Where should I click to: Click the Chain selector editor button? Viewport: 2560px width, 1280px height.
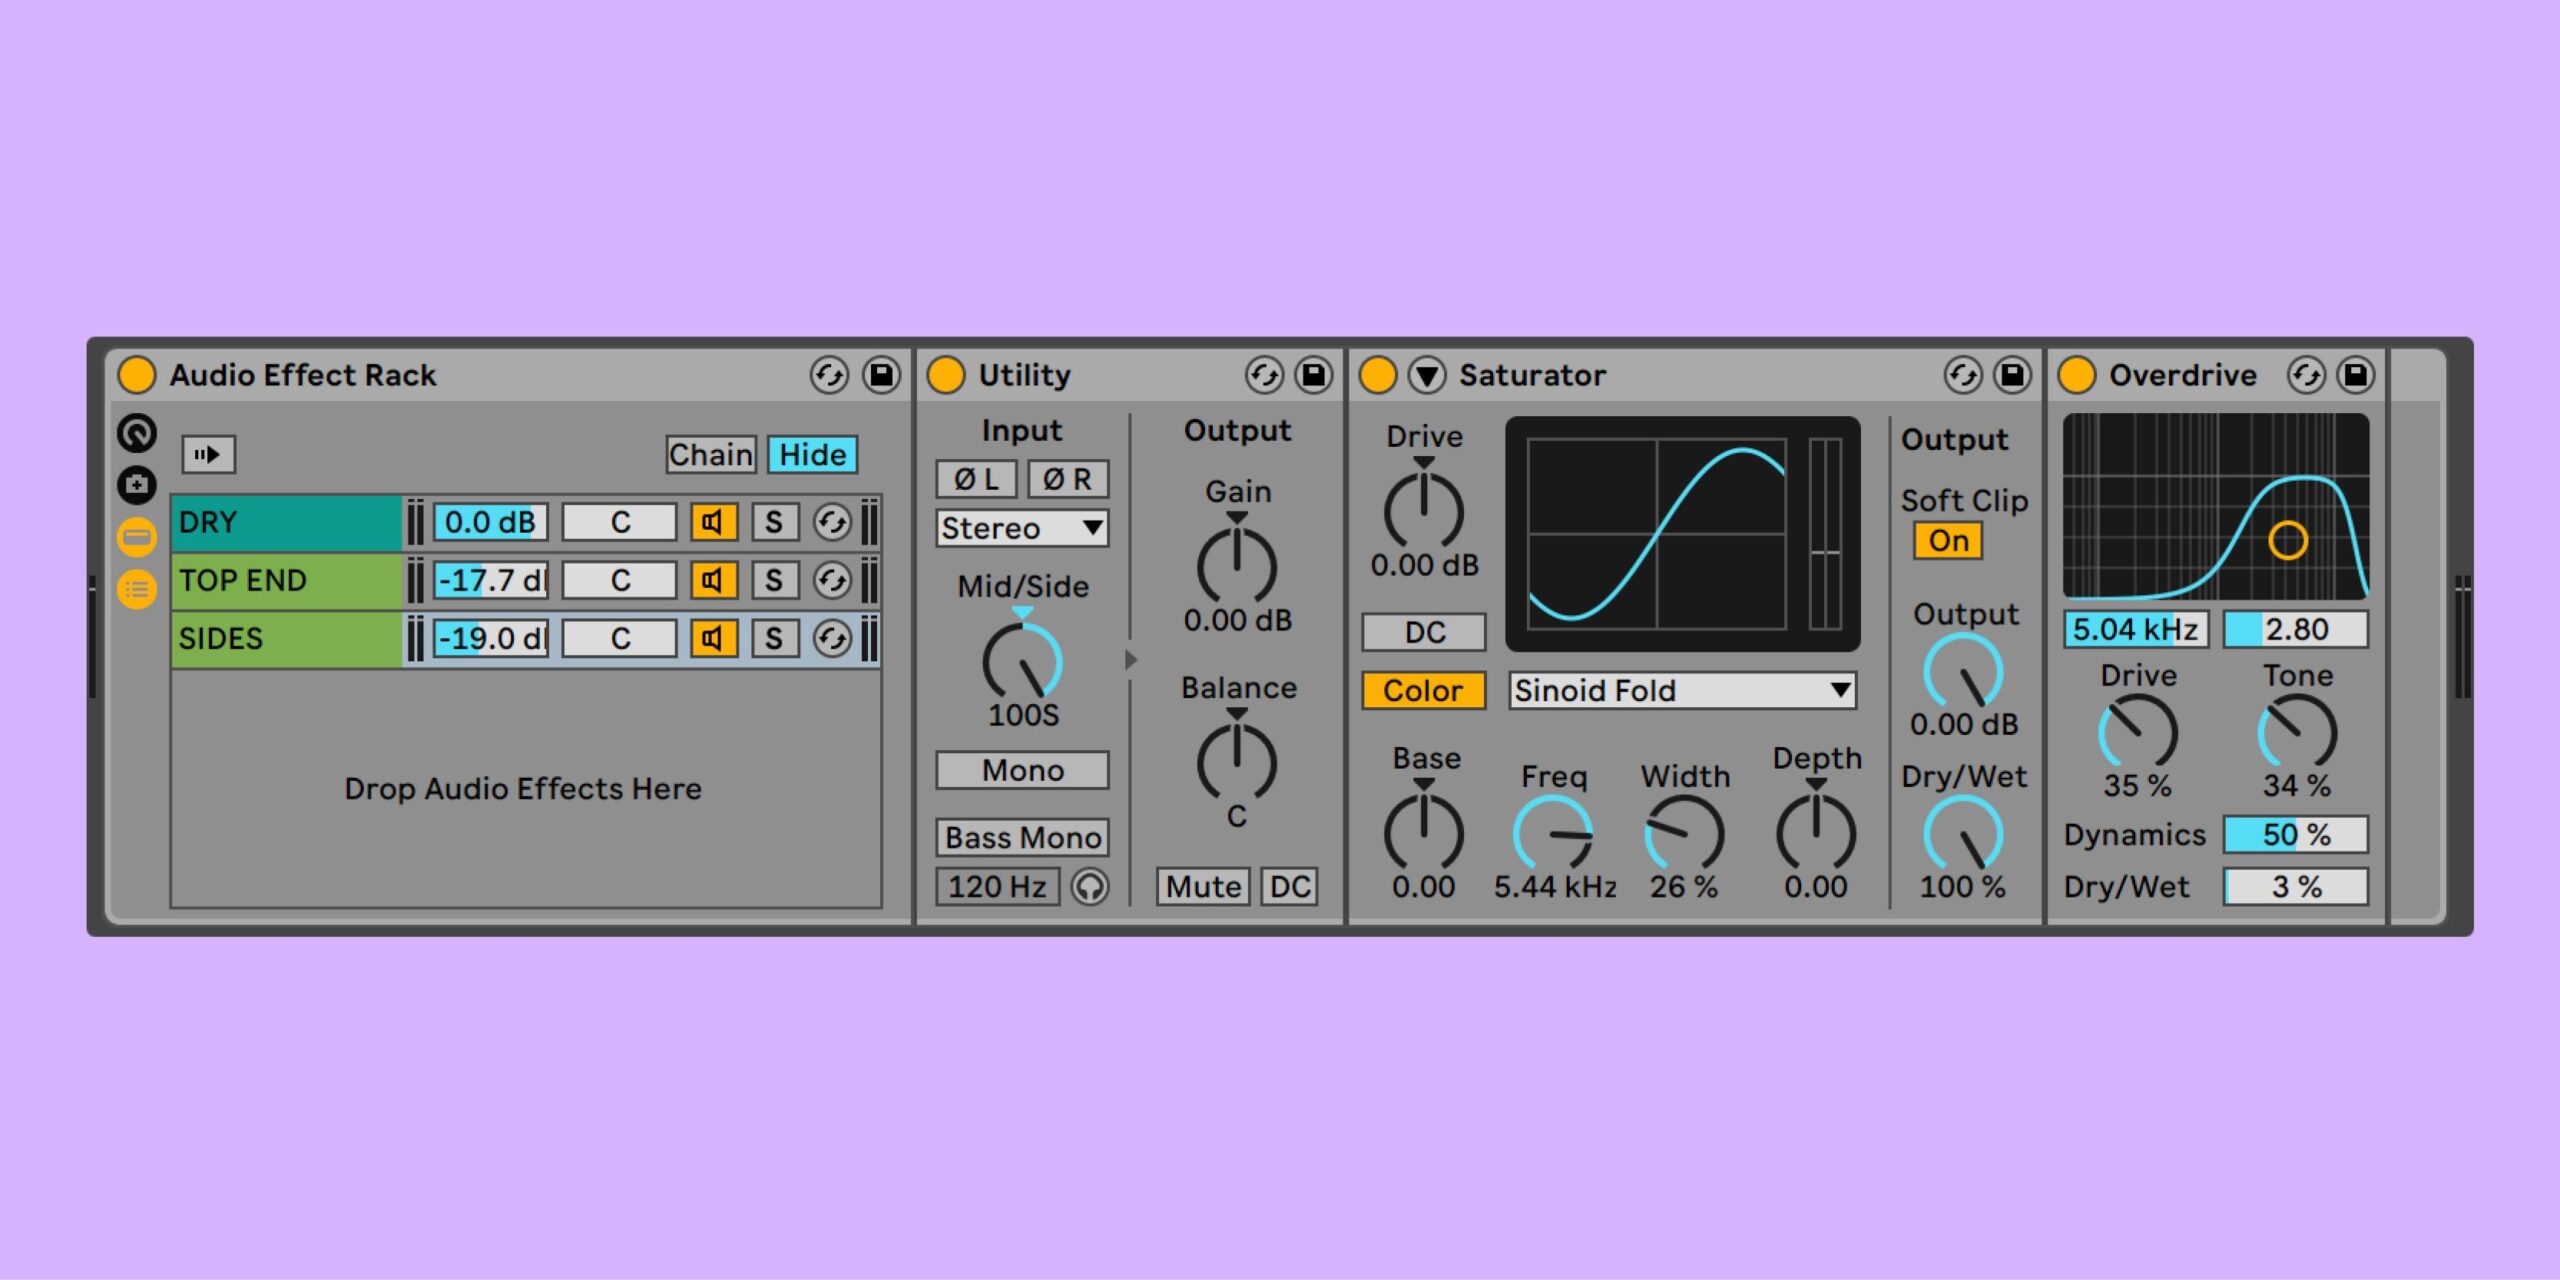(x=710, y=455)
